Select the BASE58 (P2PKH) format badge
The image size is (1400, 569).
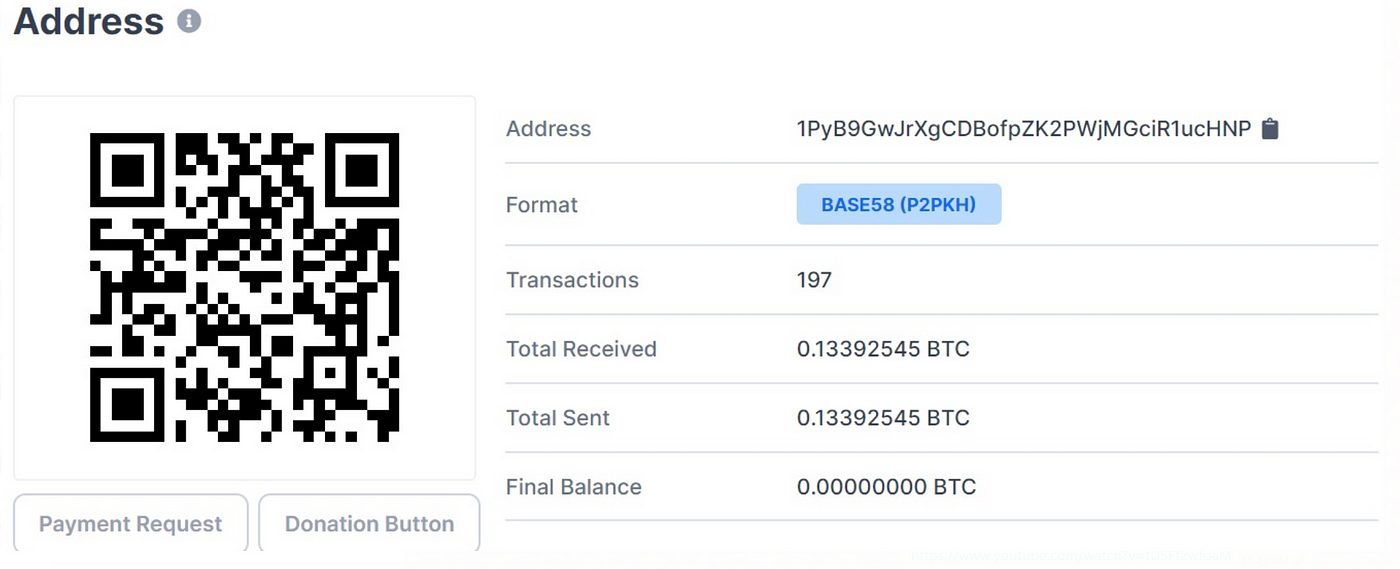pos(899,204)
